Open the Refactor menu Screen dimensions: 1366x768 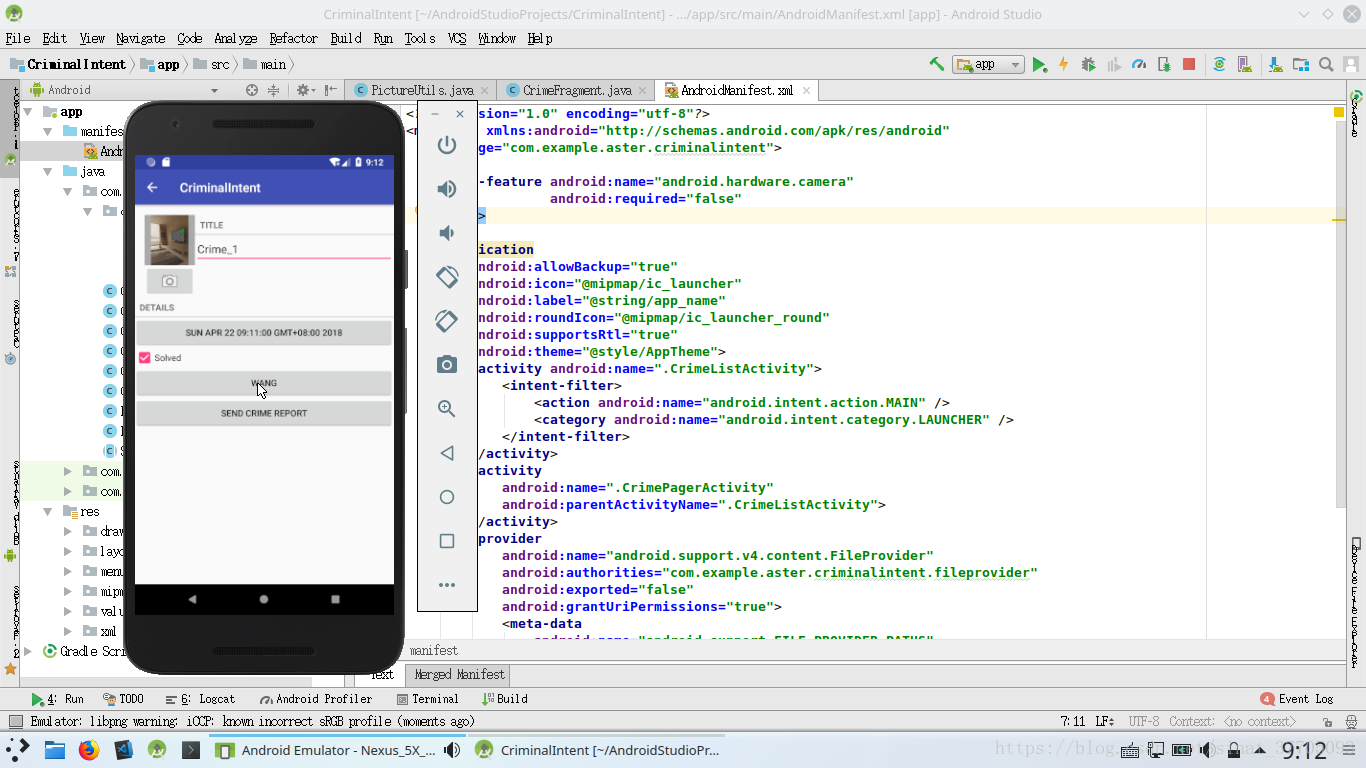(293, 38)
